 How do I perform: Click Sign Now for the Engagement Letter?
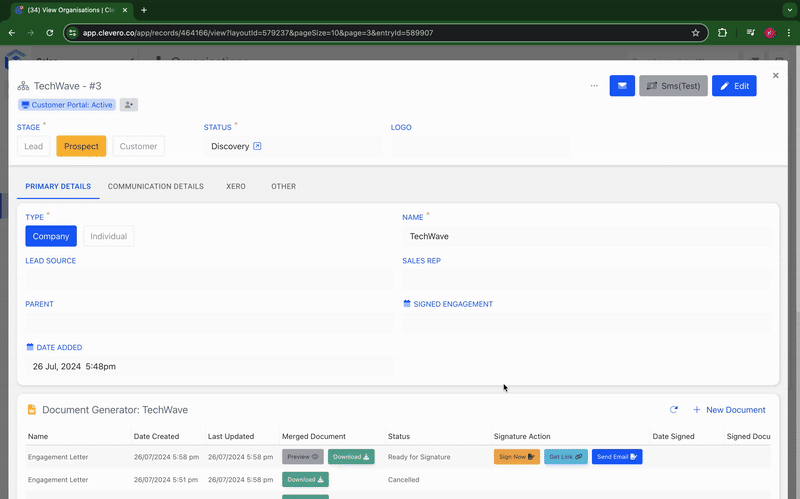coord(517,457)
